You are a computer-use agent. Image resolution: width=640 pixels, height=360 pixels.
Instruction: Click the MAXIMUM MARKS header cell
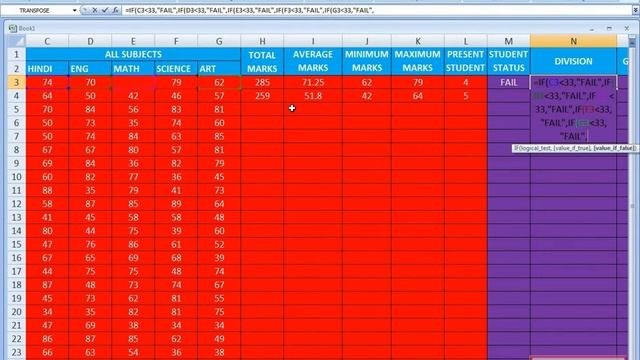pyautogui.click(x=418, y=61)
